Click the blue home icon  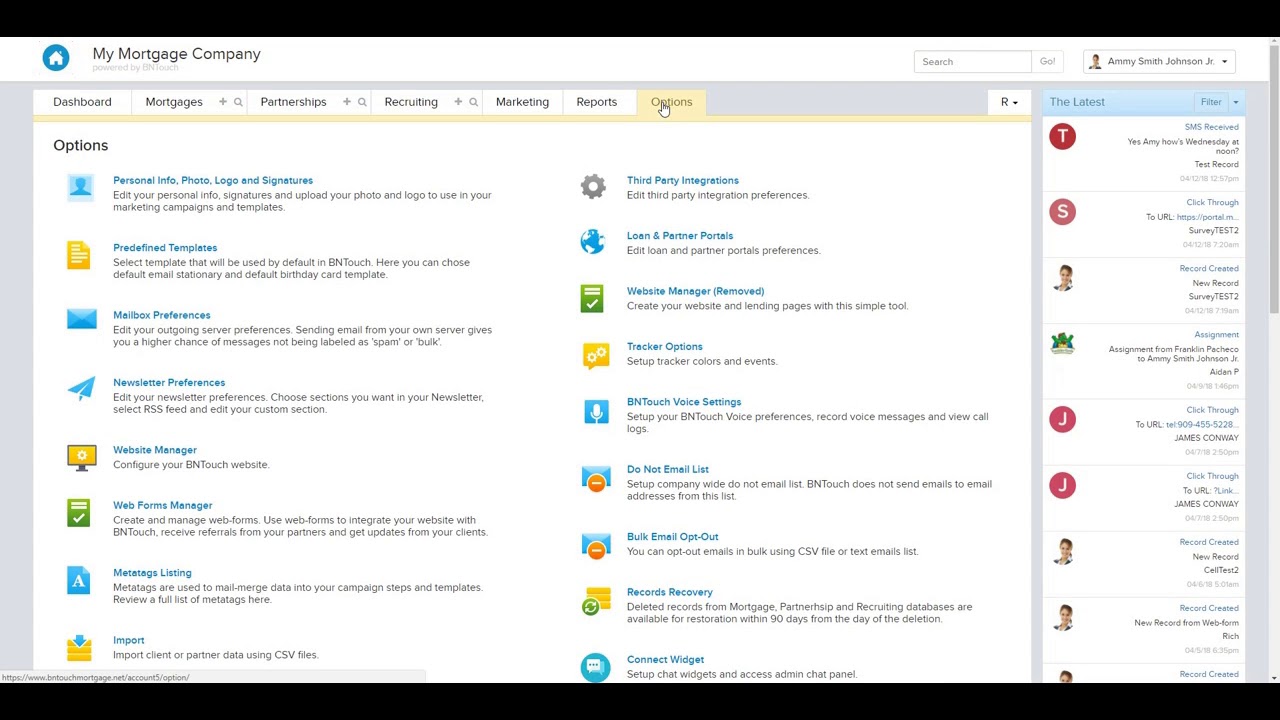click(x=56, y=58)
